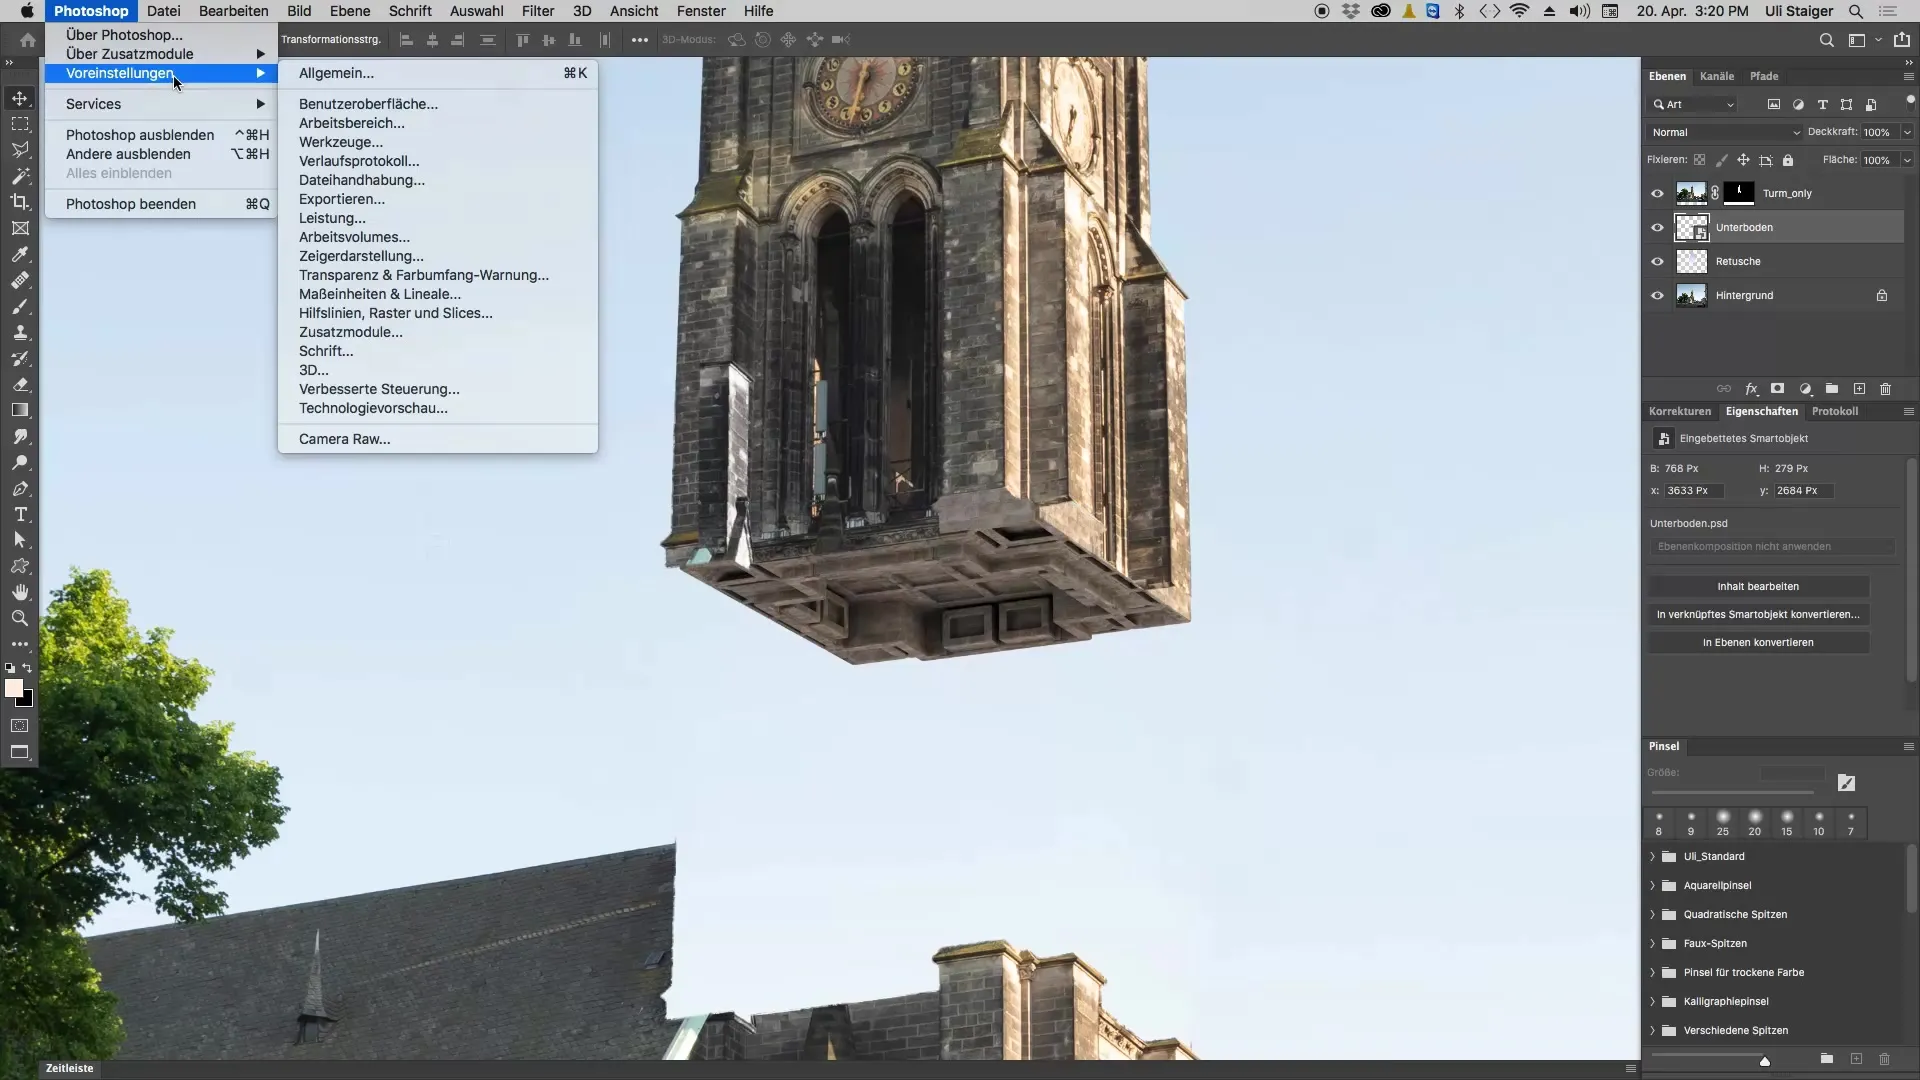Click In Ebenen konvertieren button
Image resolution: width=1920 pixels, height=1080 pixels.
point(1757,643)
